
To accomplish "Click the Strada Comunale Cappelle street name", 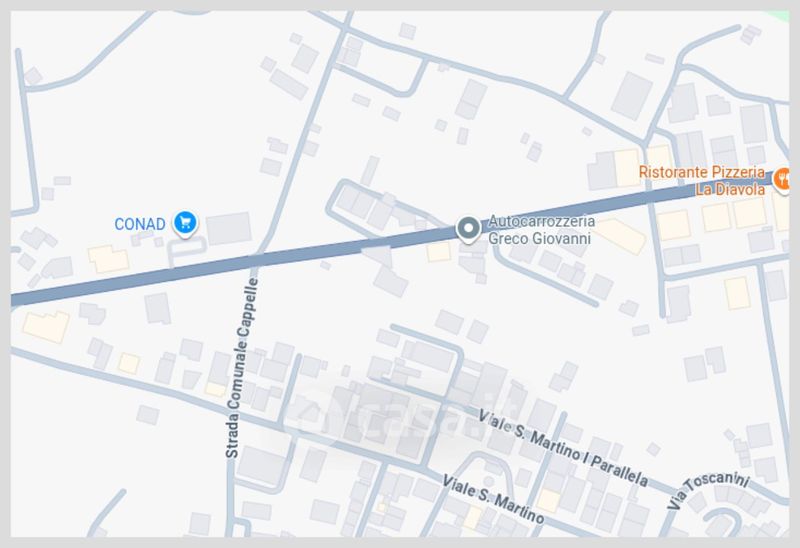I will (x=243, y=367).
